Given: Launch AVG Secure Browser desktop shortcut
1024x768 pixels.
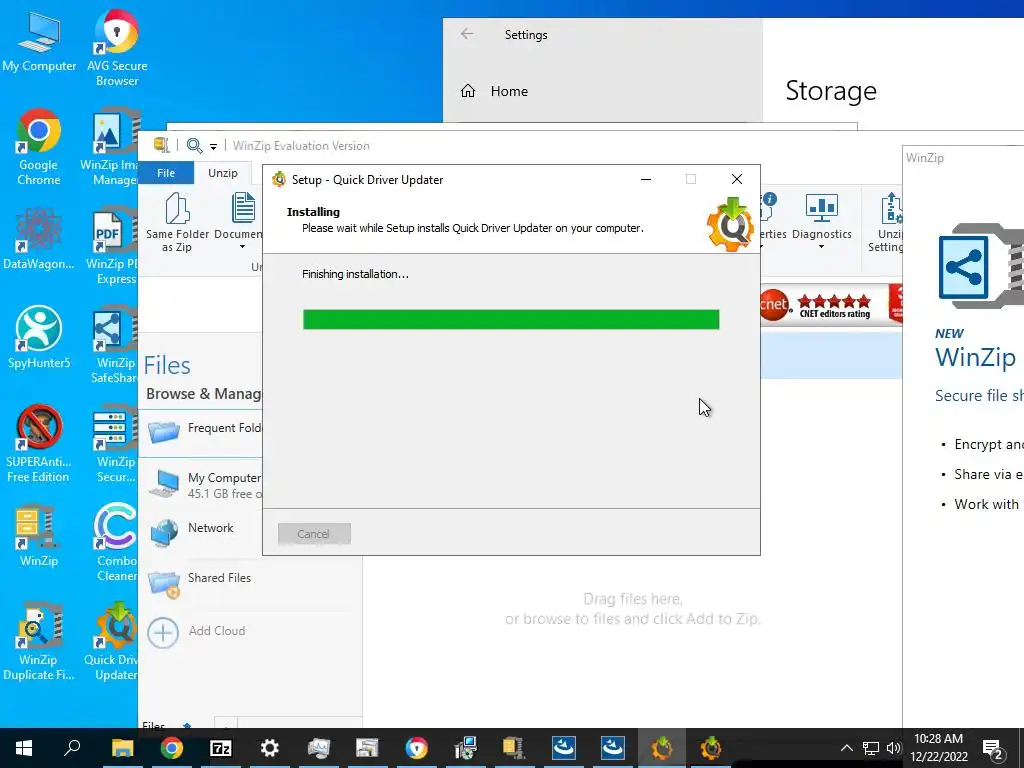Looking at the screenshot, I should pos(117,47).
